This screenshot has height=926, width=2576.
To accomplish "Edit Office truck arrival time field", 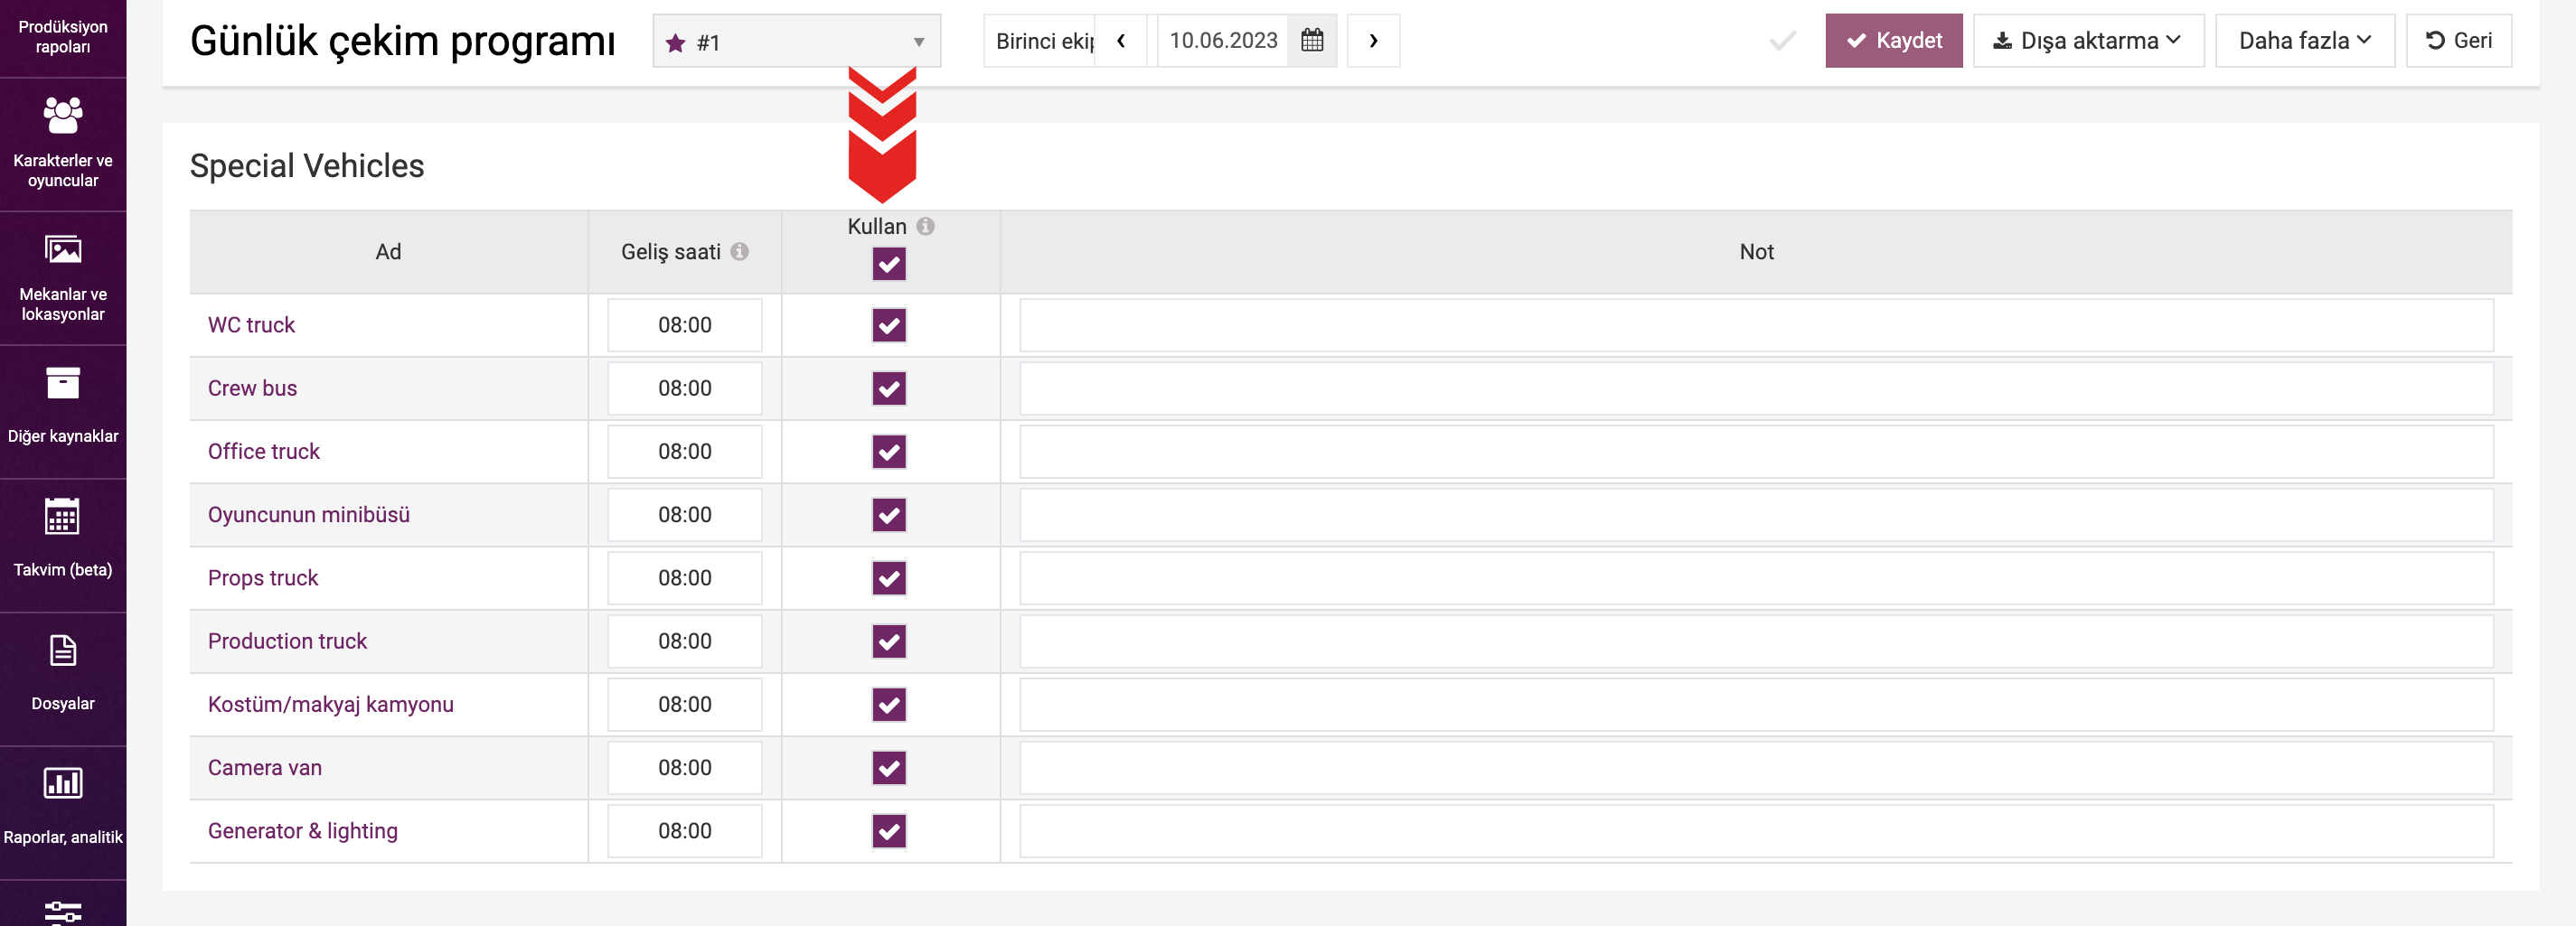I will point(685,452).
